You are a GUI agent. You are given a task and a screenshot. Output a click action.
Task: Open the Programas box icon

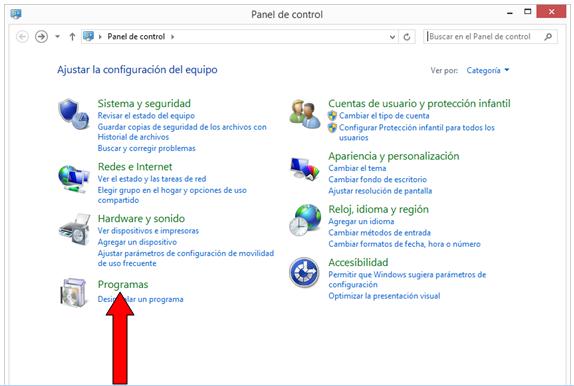(x=73, y=292)
